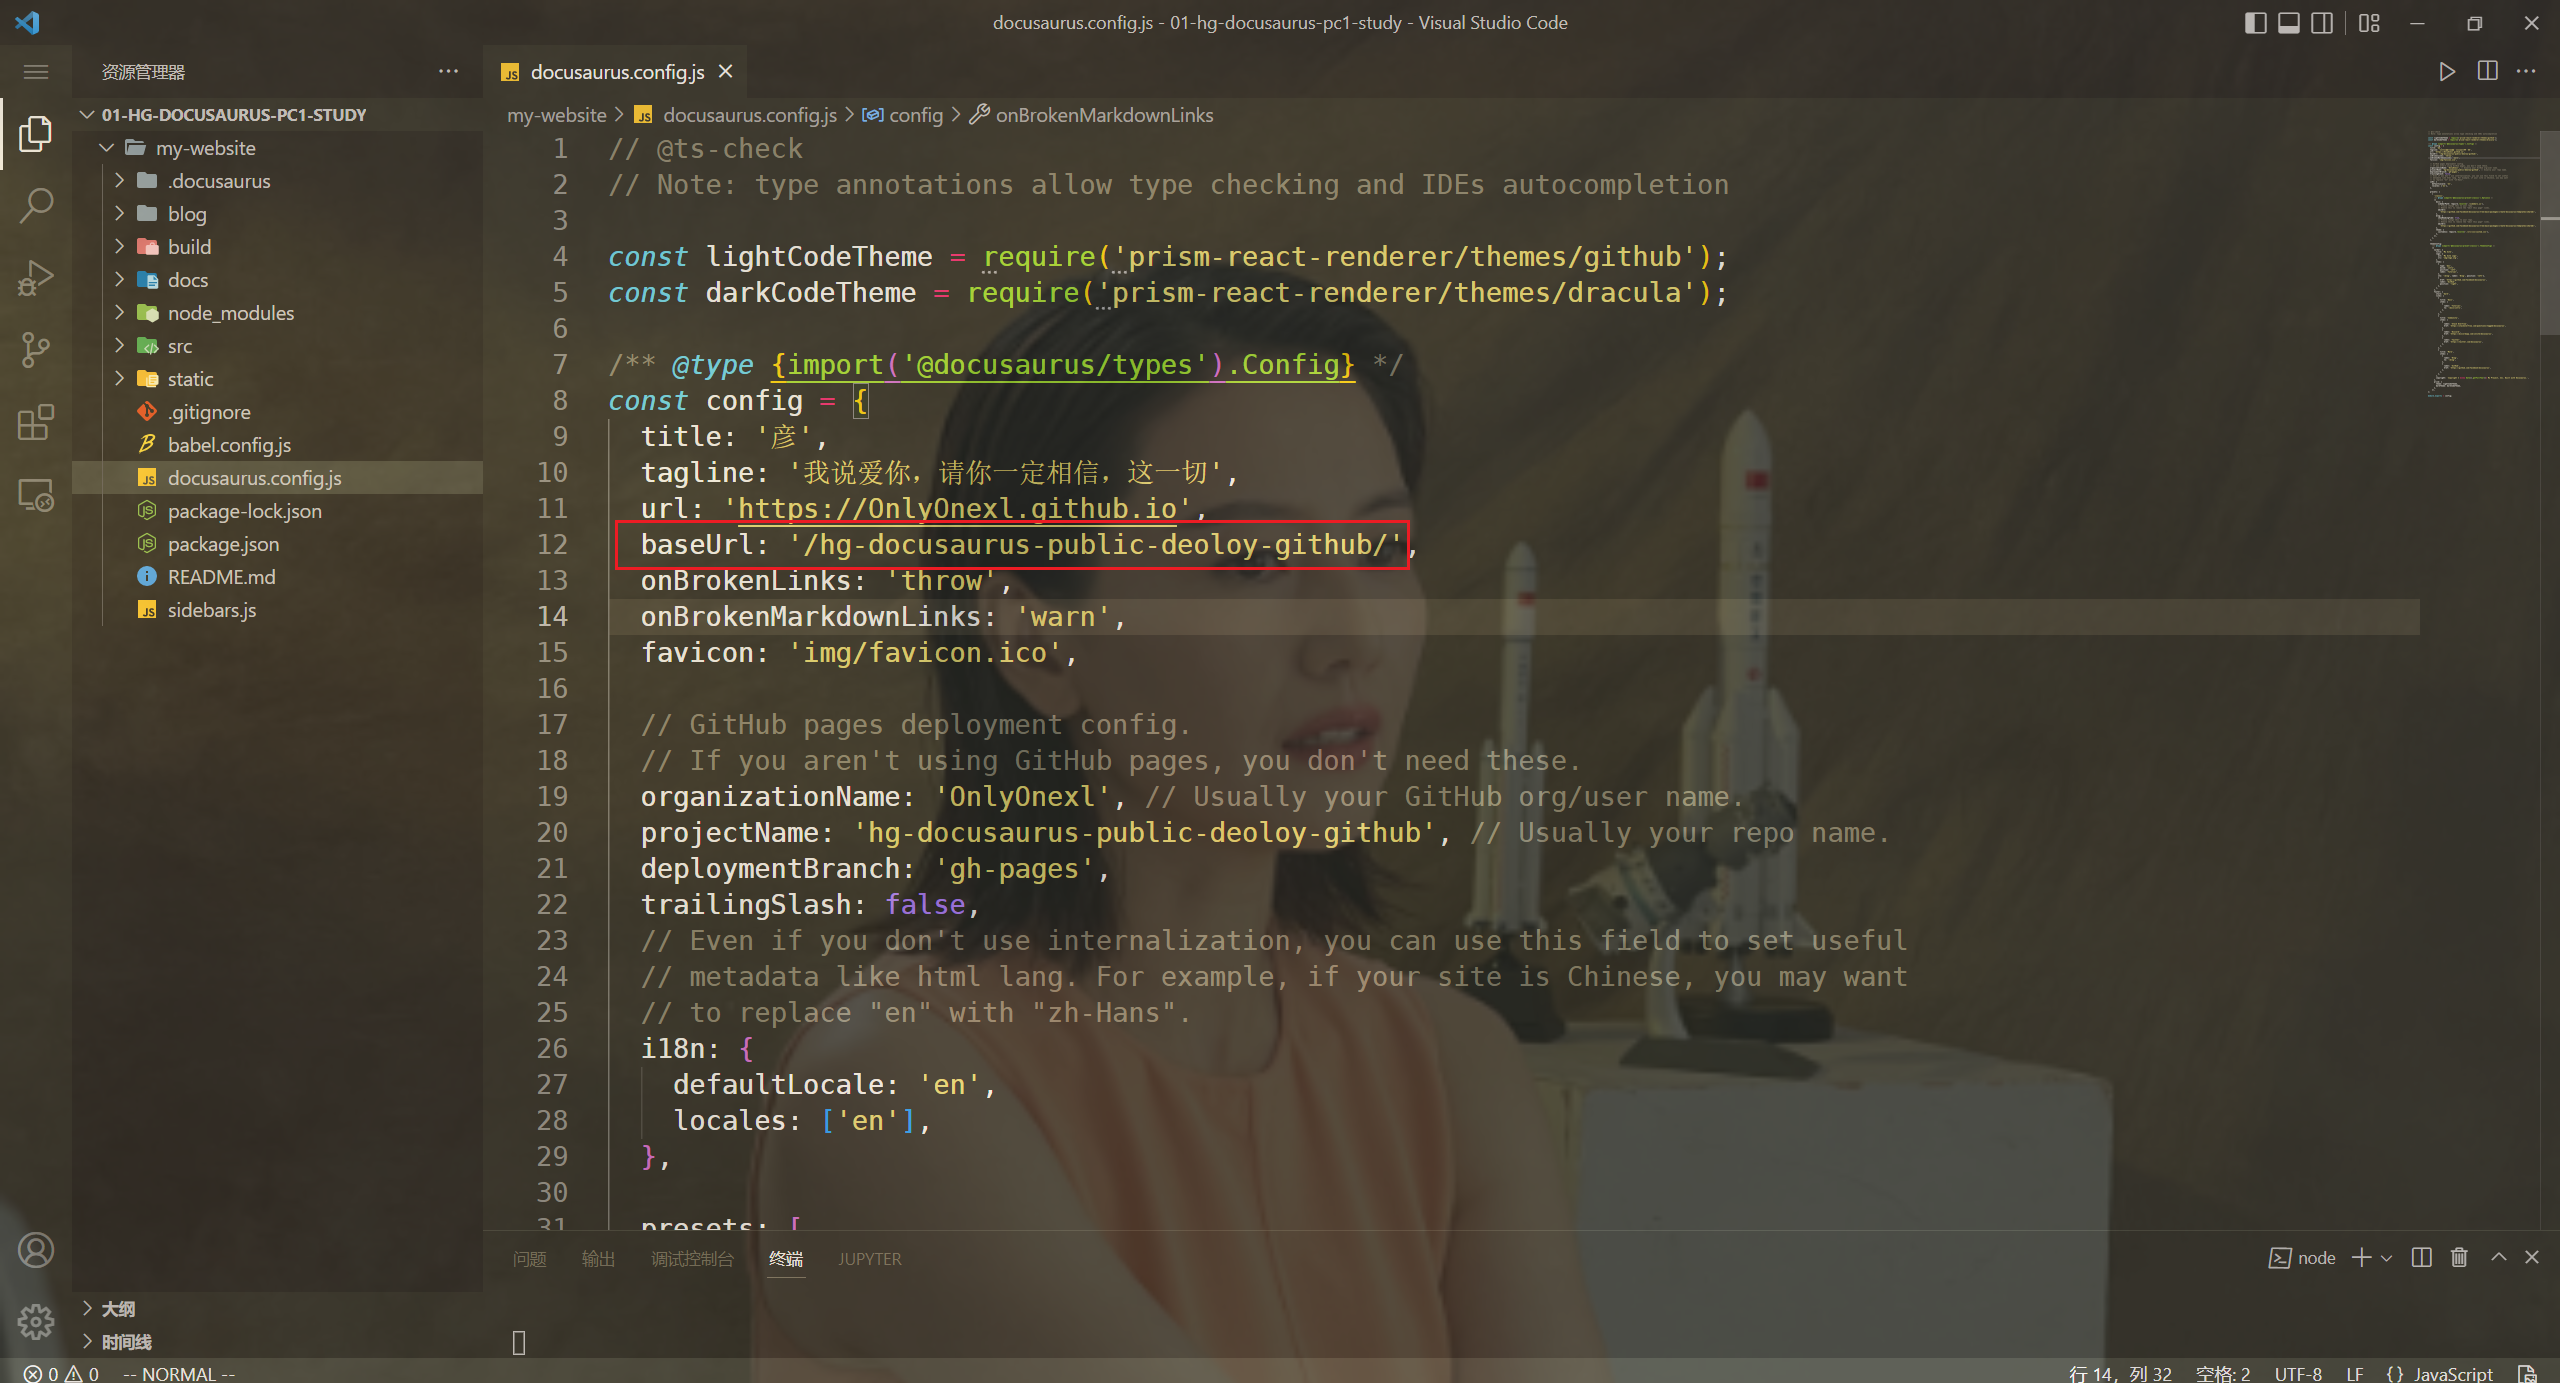
Task: Switch to the 问题 problems tab
Action: [x=529, y=1259]
